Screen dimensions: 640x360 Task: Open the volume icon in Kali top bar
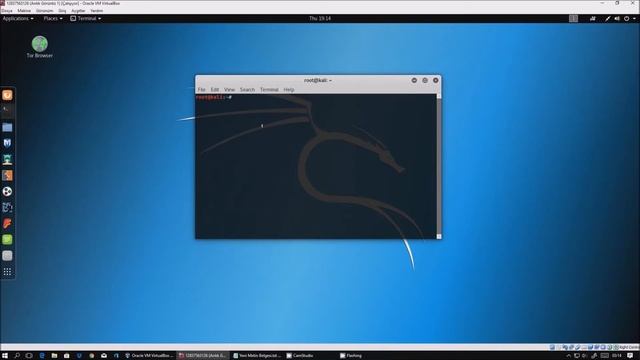(x=617, y=18)
